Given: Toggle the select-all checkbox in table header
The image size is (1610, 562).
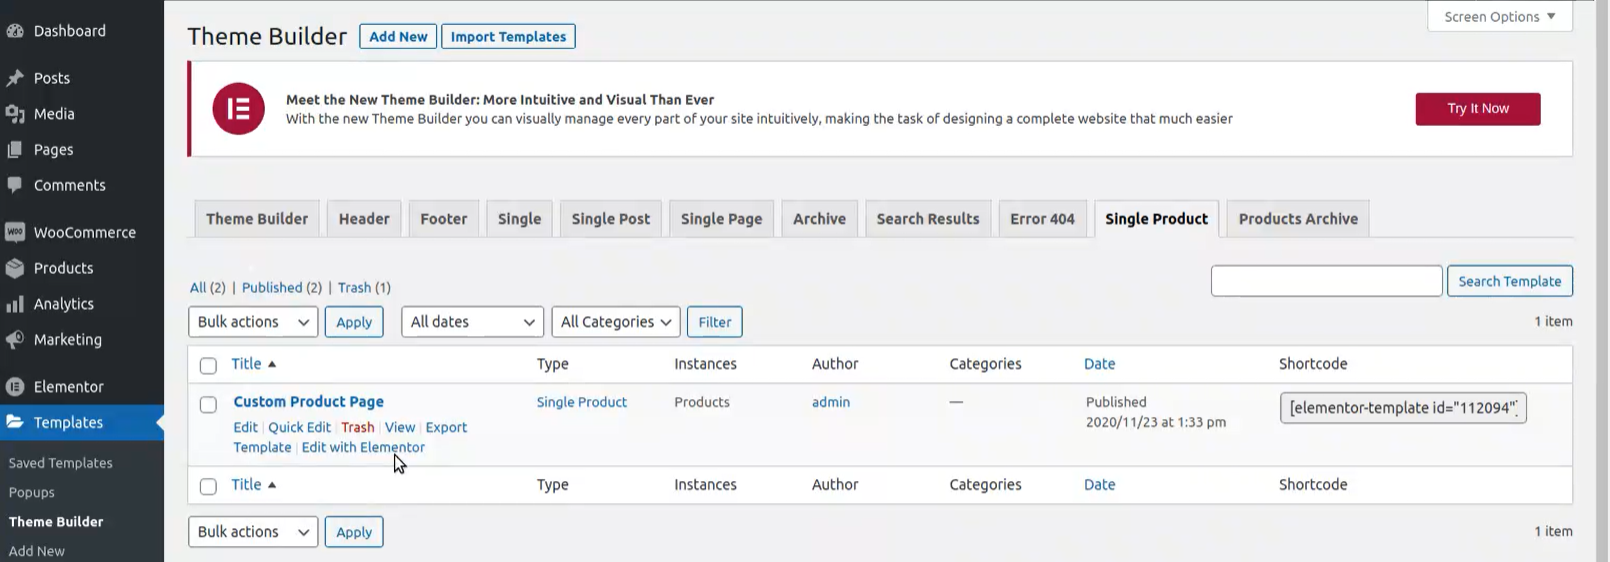Looking at the screenshot, I should pyautogui.click(x=208, y=366).
